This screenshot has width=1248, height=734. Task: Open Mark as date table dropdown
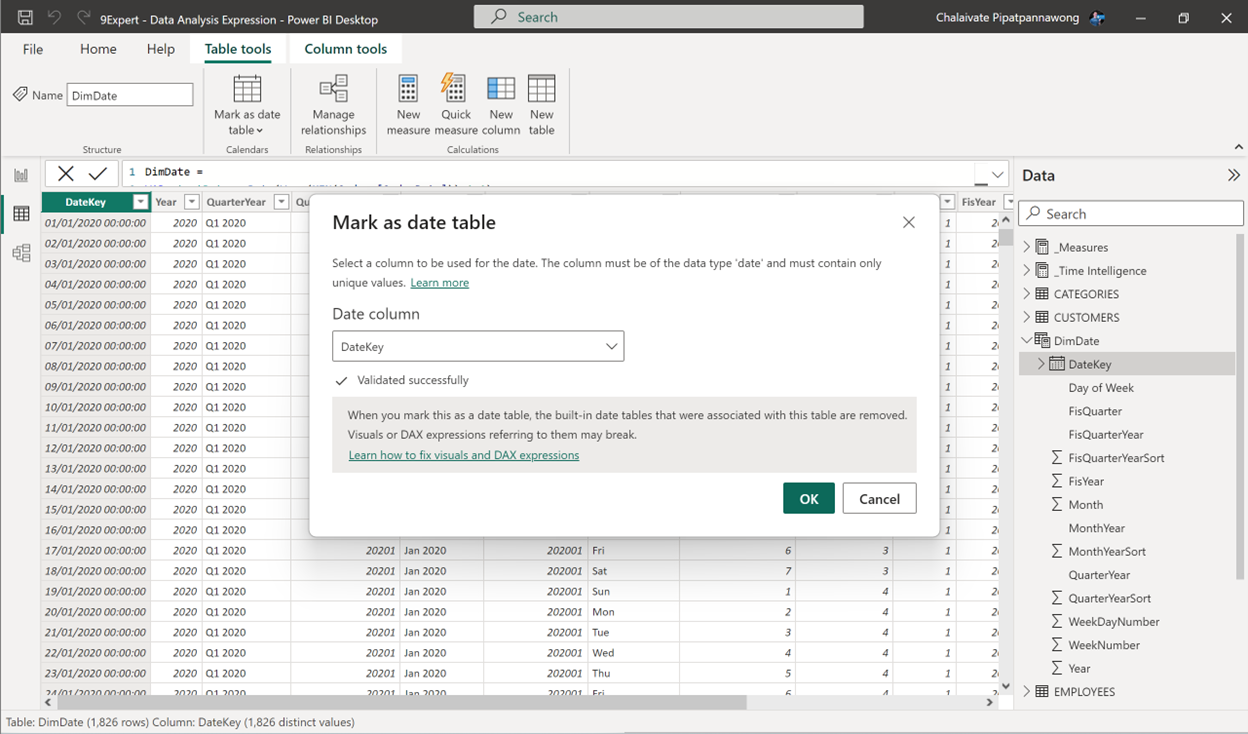point(247,104)
